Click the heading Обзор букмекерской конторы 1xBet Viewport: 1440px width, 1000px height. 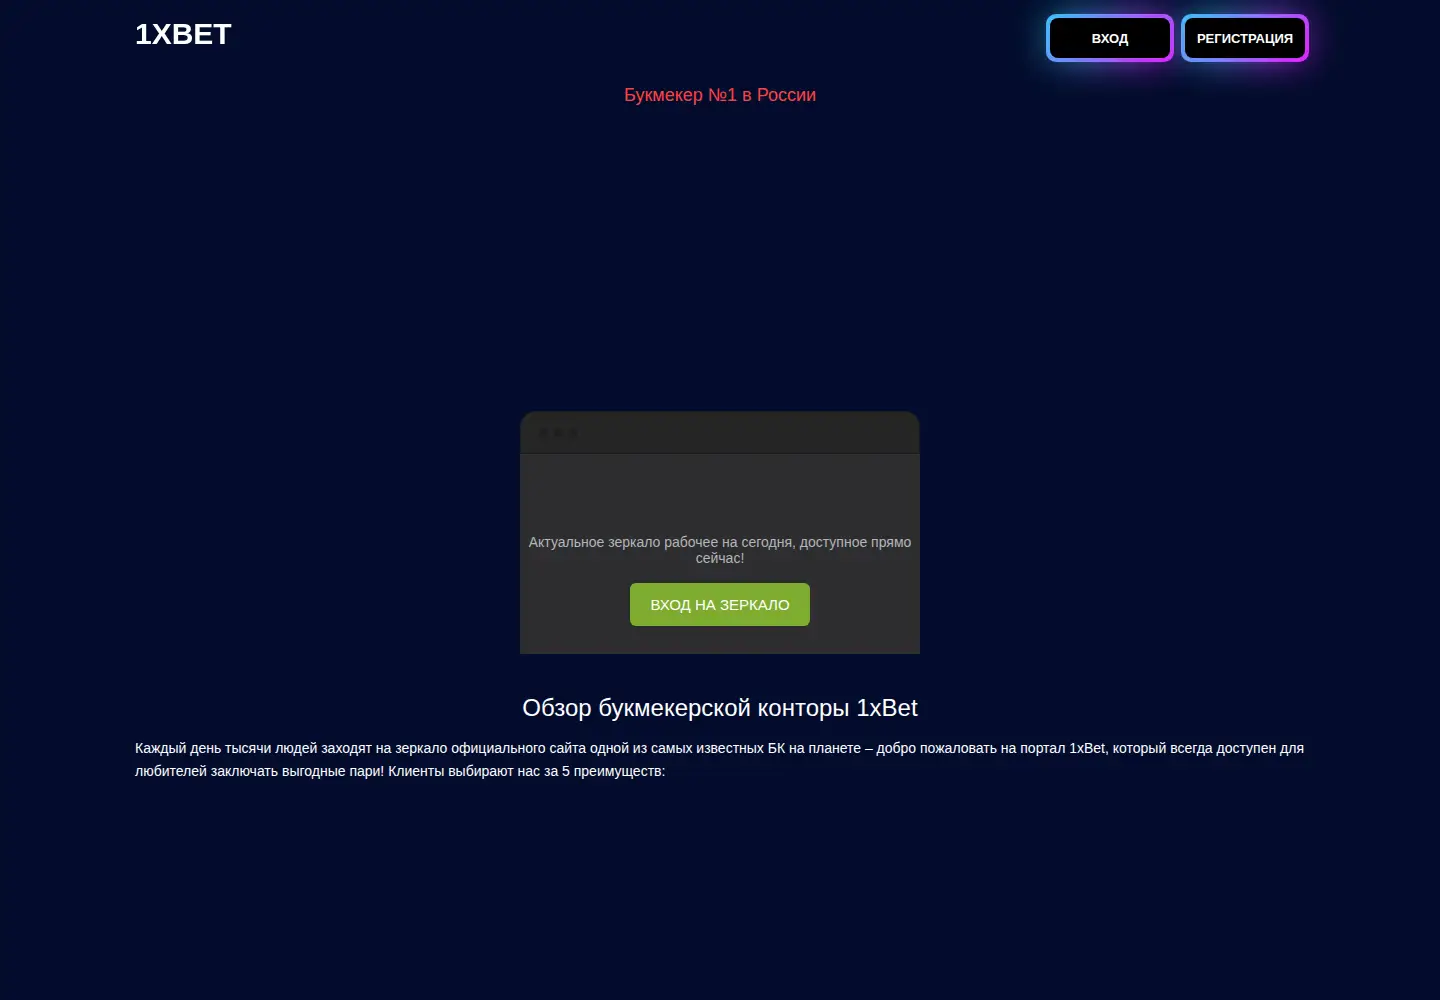click(720, 708)
